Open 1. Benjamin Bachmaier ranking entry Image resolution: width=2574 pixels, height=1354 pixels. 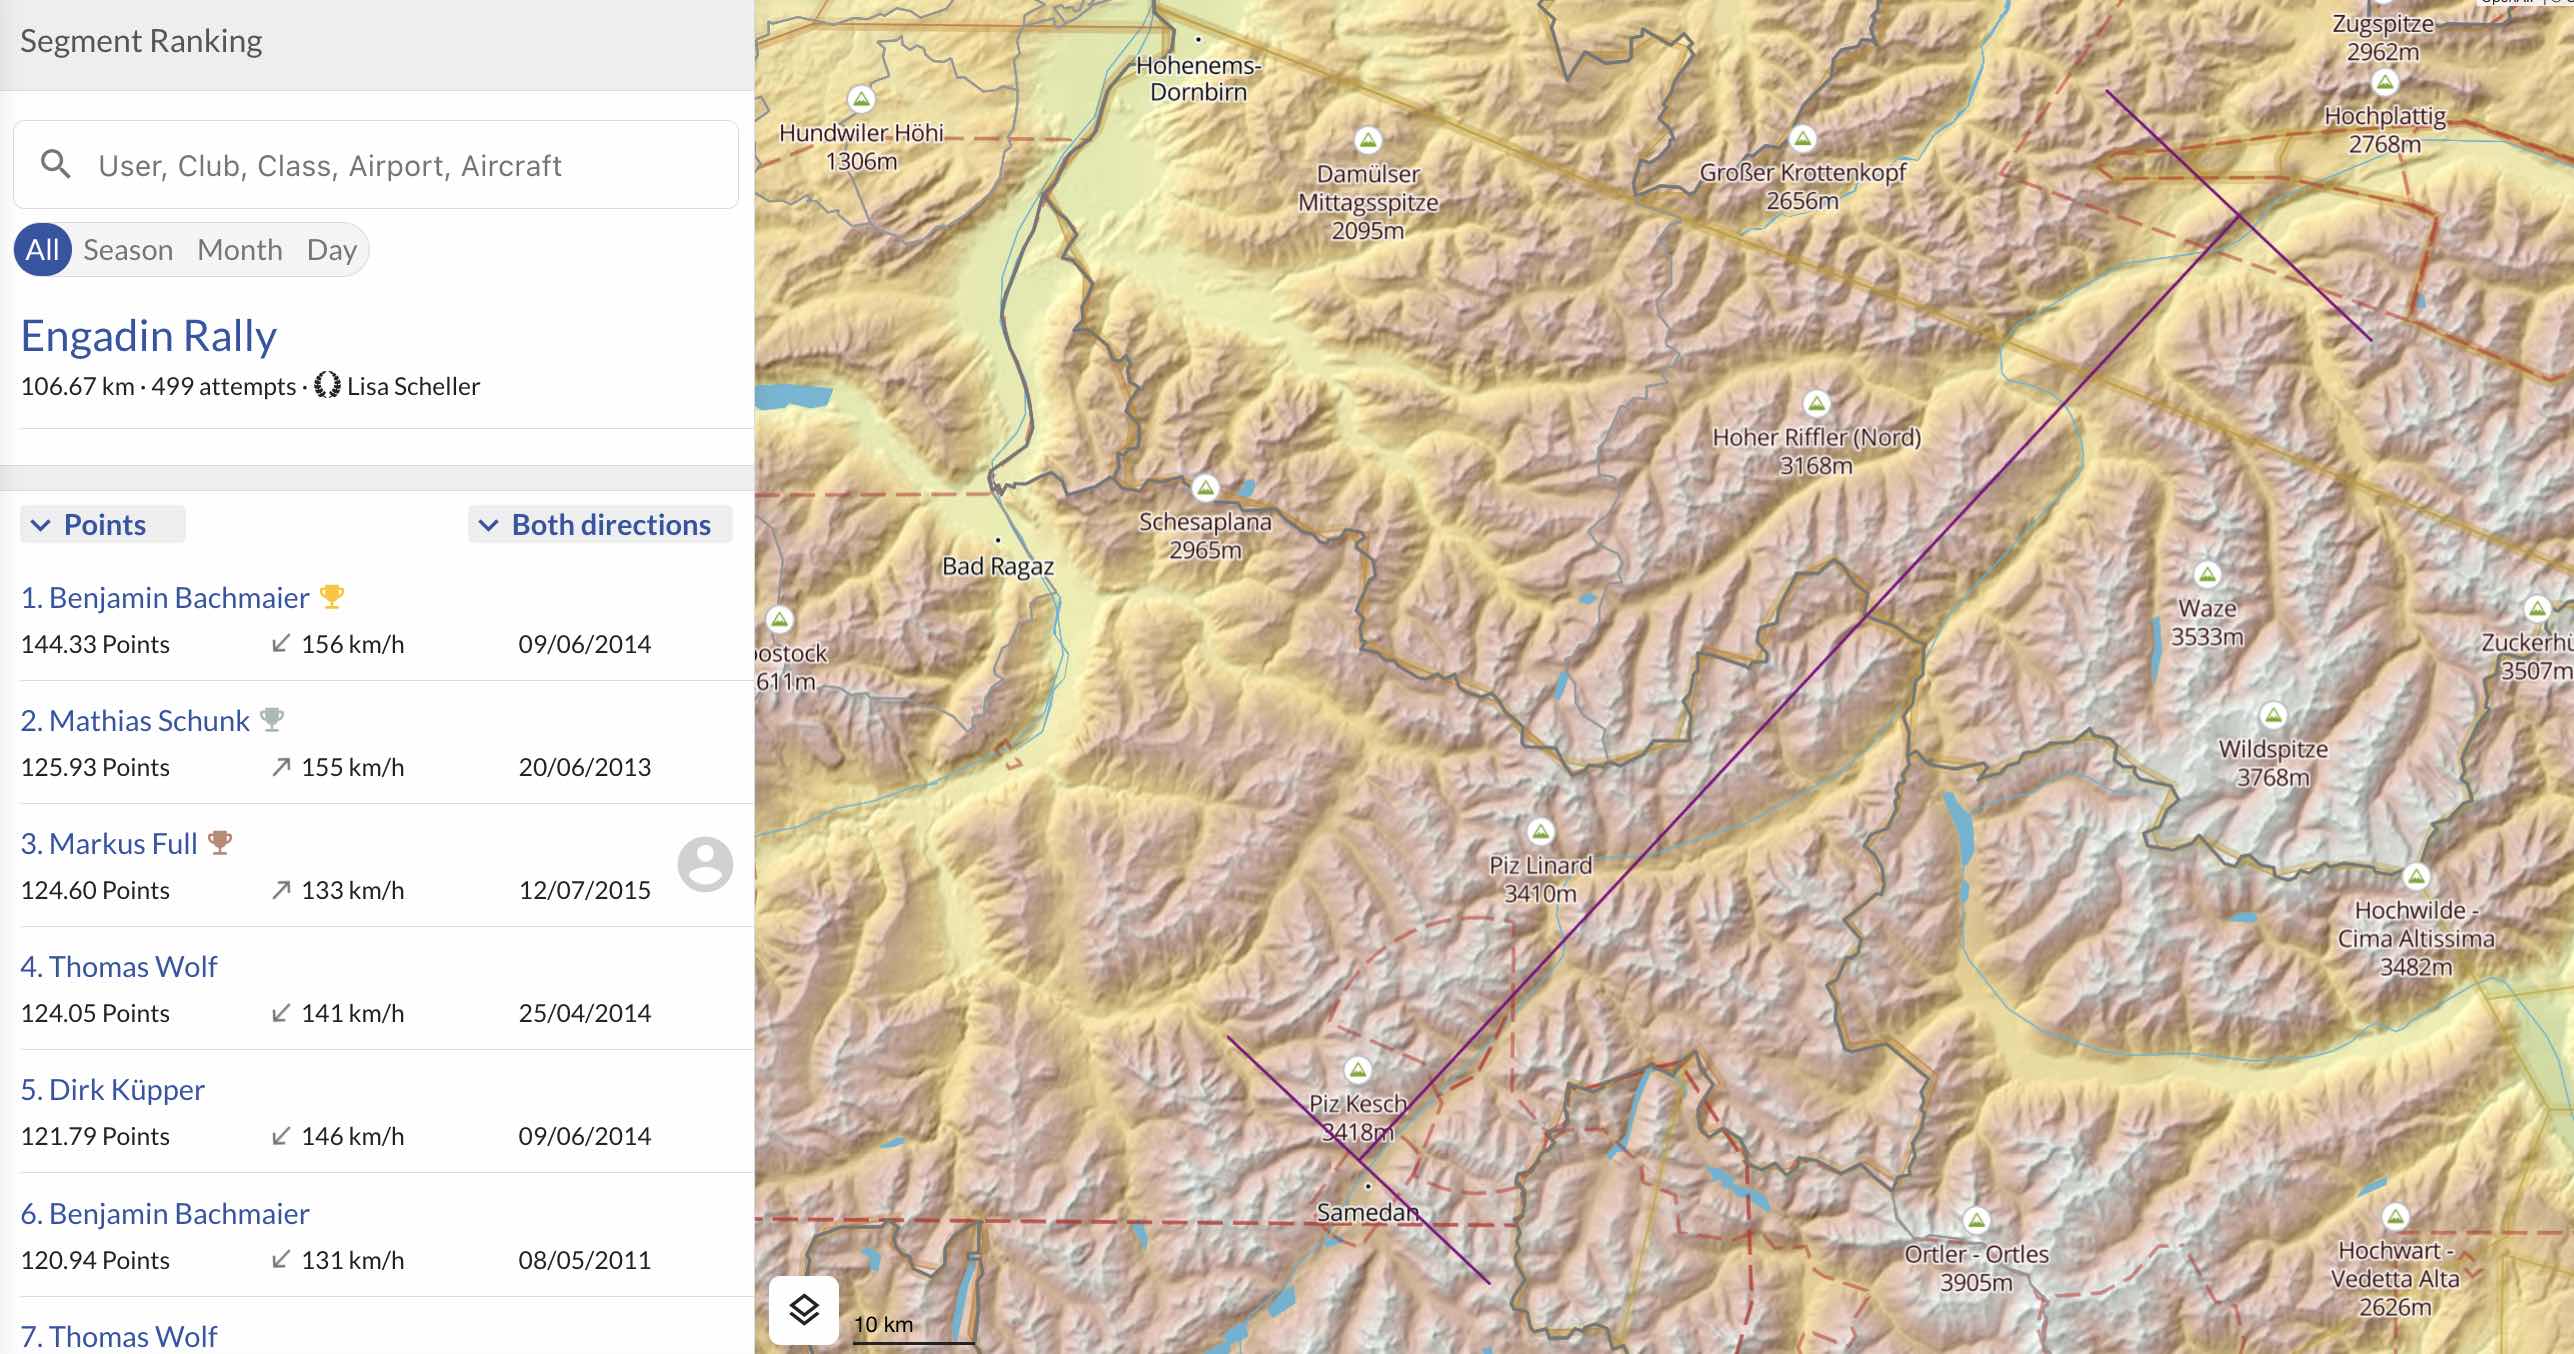point(377,620)
